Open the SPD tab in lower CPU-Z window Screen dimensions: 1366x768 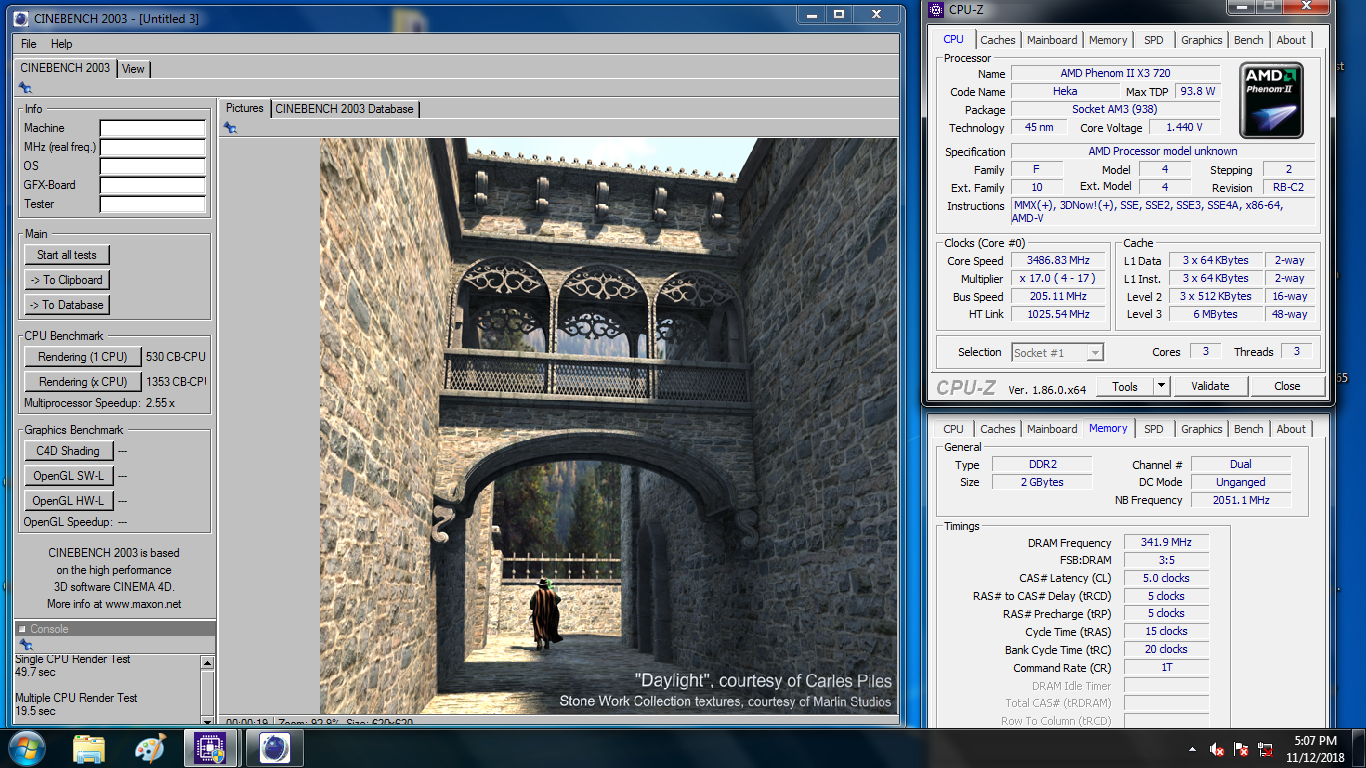1154,429
